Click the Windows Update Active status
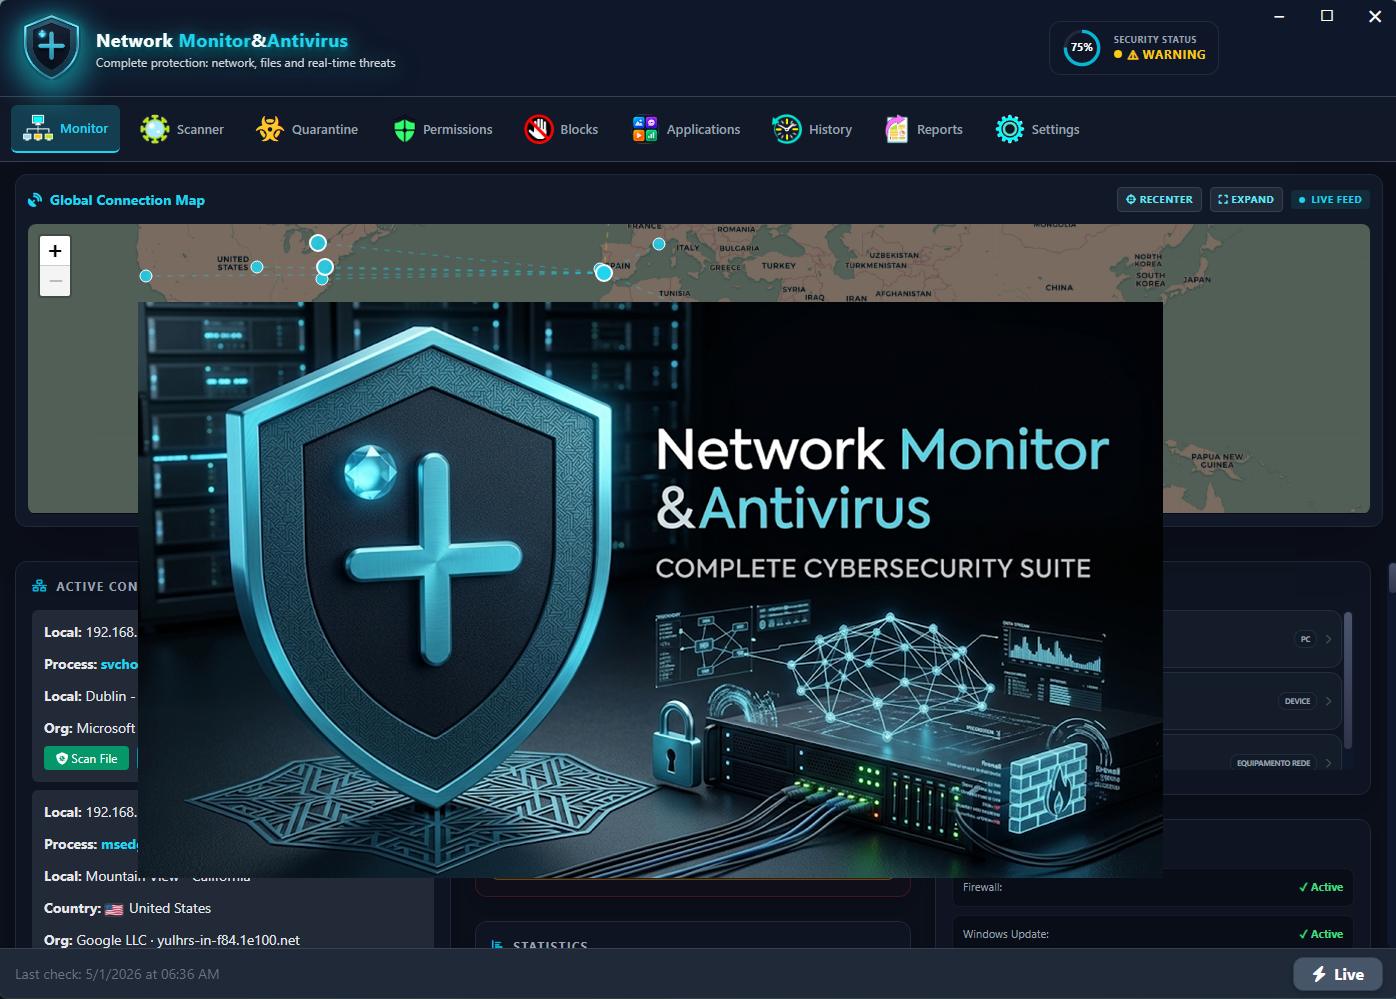1396x999 pixels. coord(1321,934)
